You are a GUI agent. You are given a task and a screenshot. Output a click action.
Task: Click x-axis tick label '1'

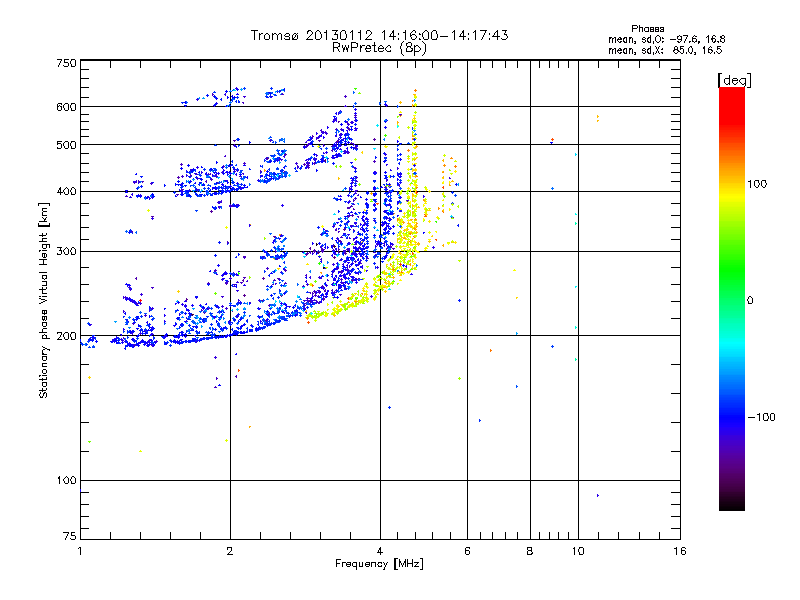tap(80, 551)
